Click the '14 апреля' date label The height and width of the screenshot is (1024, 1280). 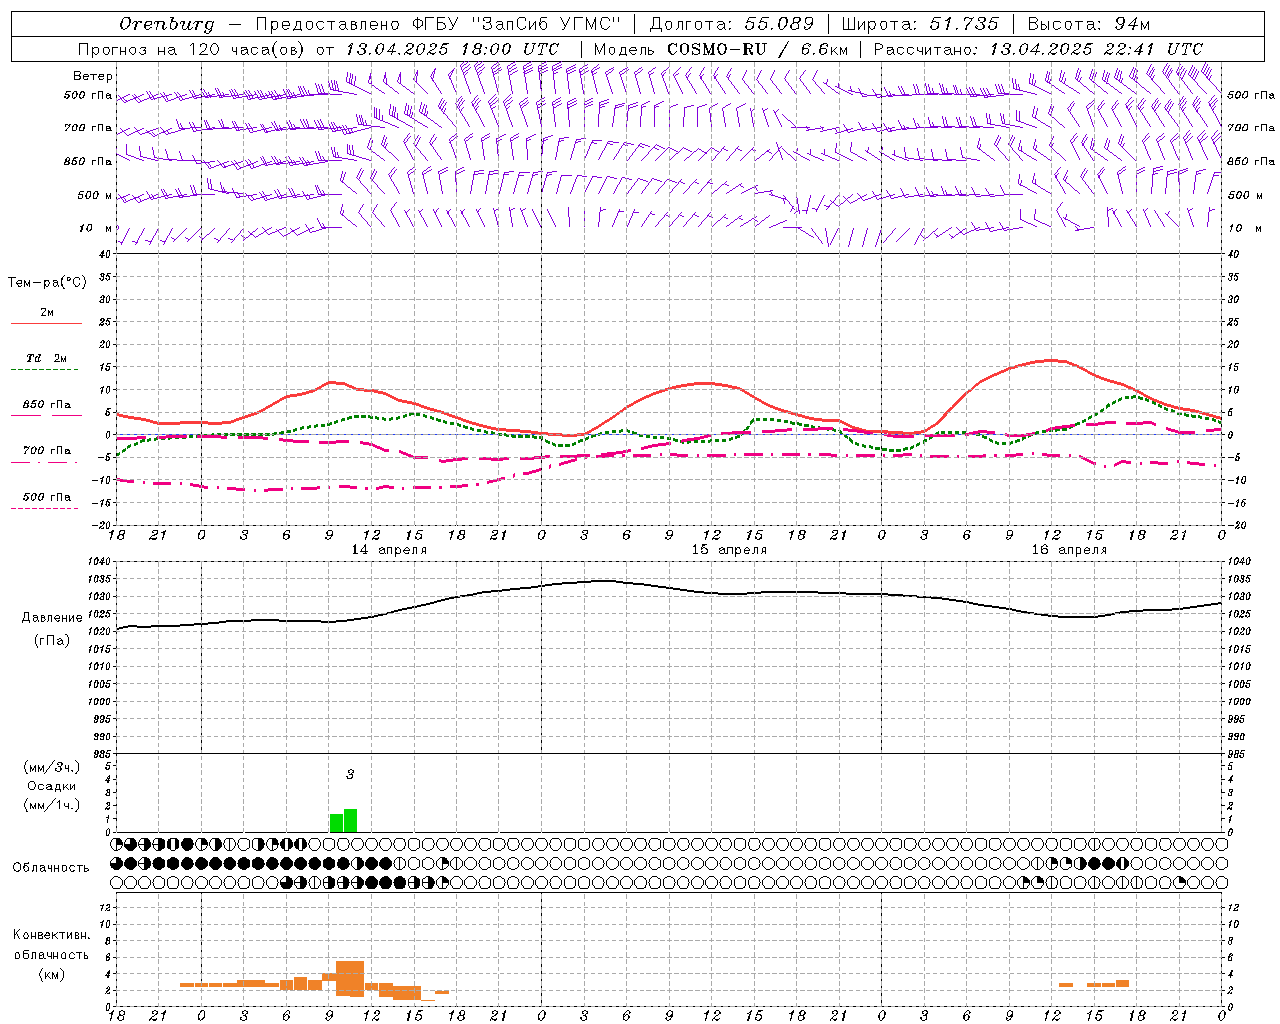pos(389,550)
